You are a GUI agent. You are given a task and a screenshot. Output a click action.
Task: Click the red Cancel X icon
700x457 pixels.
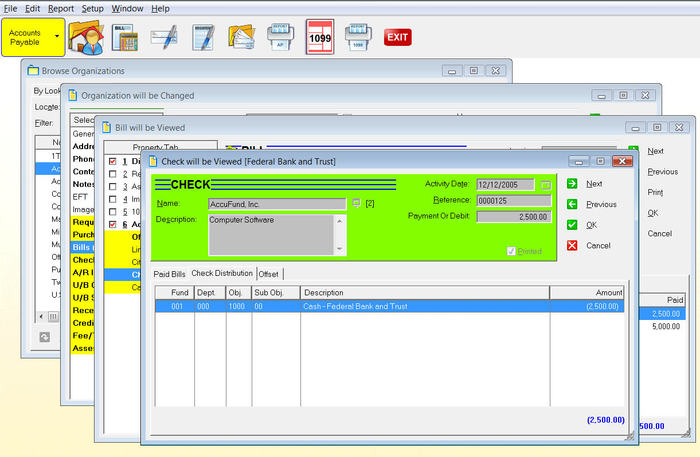[x=572, y=245]
